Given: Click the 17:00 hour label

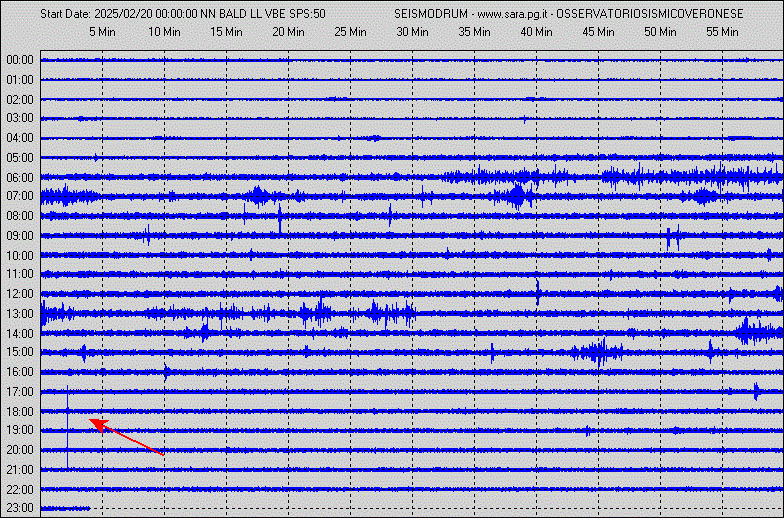Looking at the screenshot, I should (x=20, y=392).
